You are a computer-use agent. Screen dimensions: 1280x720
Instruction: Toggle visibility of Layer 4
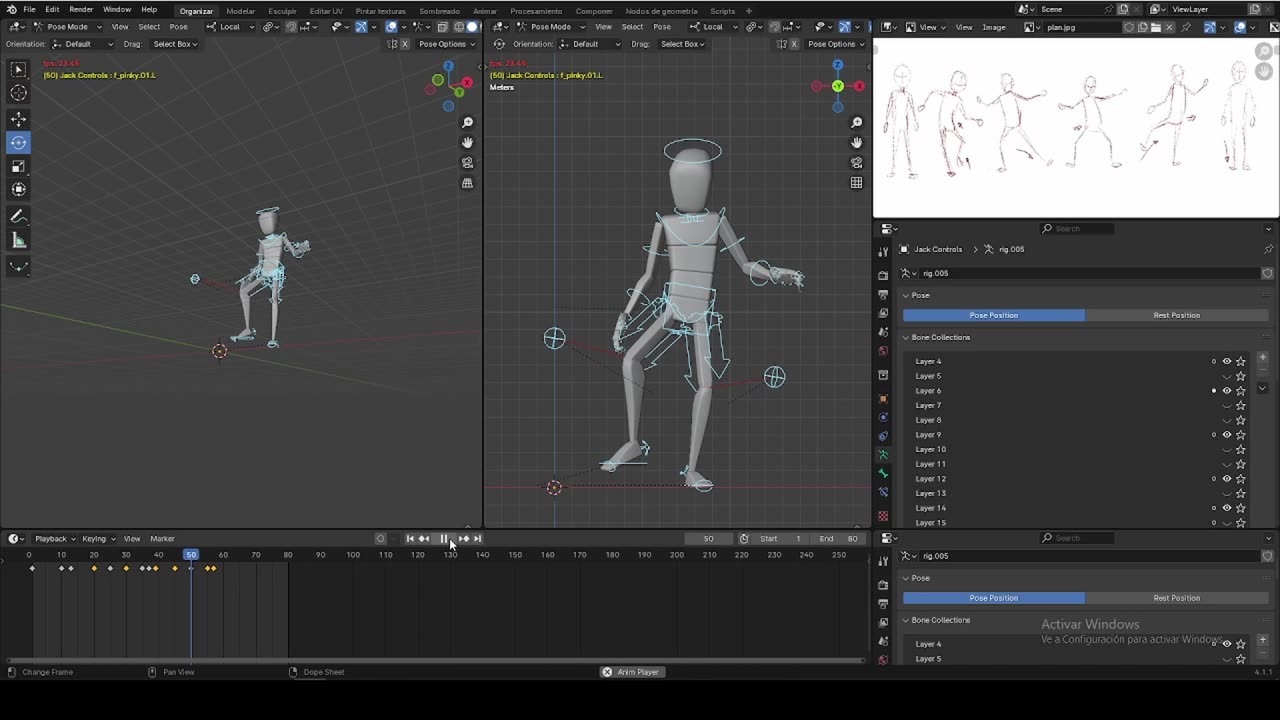tap(1227, 362)
